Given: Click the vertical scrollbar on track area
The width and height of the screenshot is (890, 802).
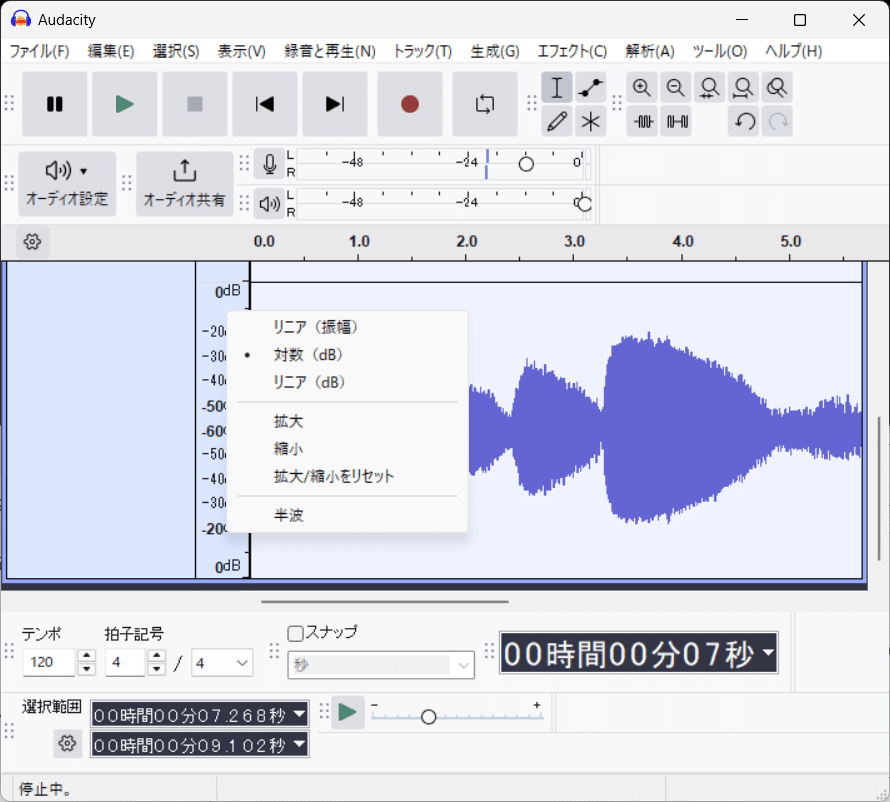Looking at the screenshot, I should coord(879,488).
